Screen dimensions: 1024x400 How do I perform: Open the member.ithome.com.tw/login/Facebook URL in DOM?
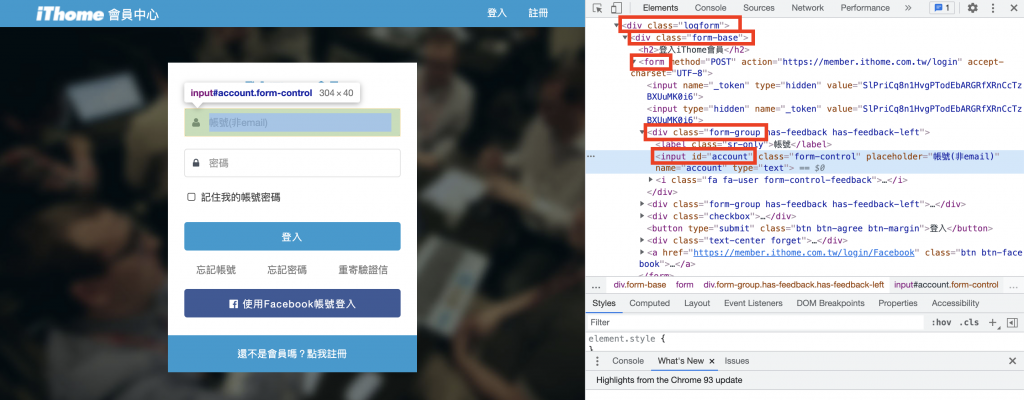pyautogui.click(x=806, y=252)
